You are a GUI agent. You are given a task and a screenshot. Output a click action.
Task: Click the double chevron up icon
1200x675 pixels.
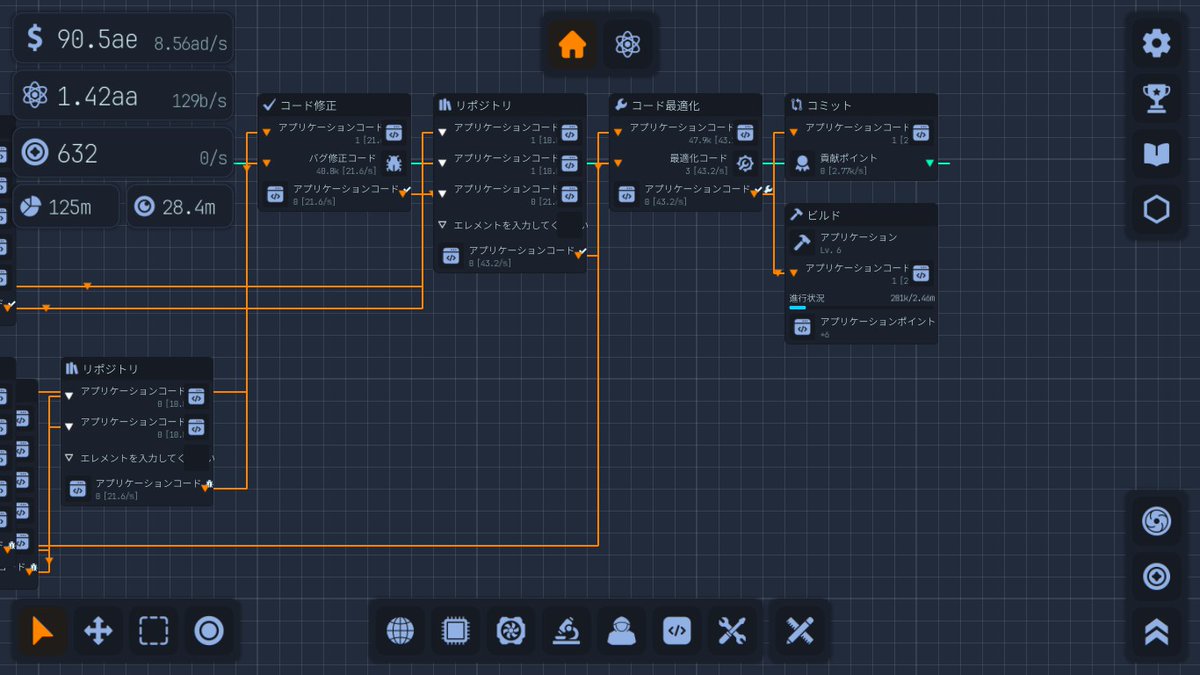(x=1156, y=632)
